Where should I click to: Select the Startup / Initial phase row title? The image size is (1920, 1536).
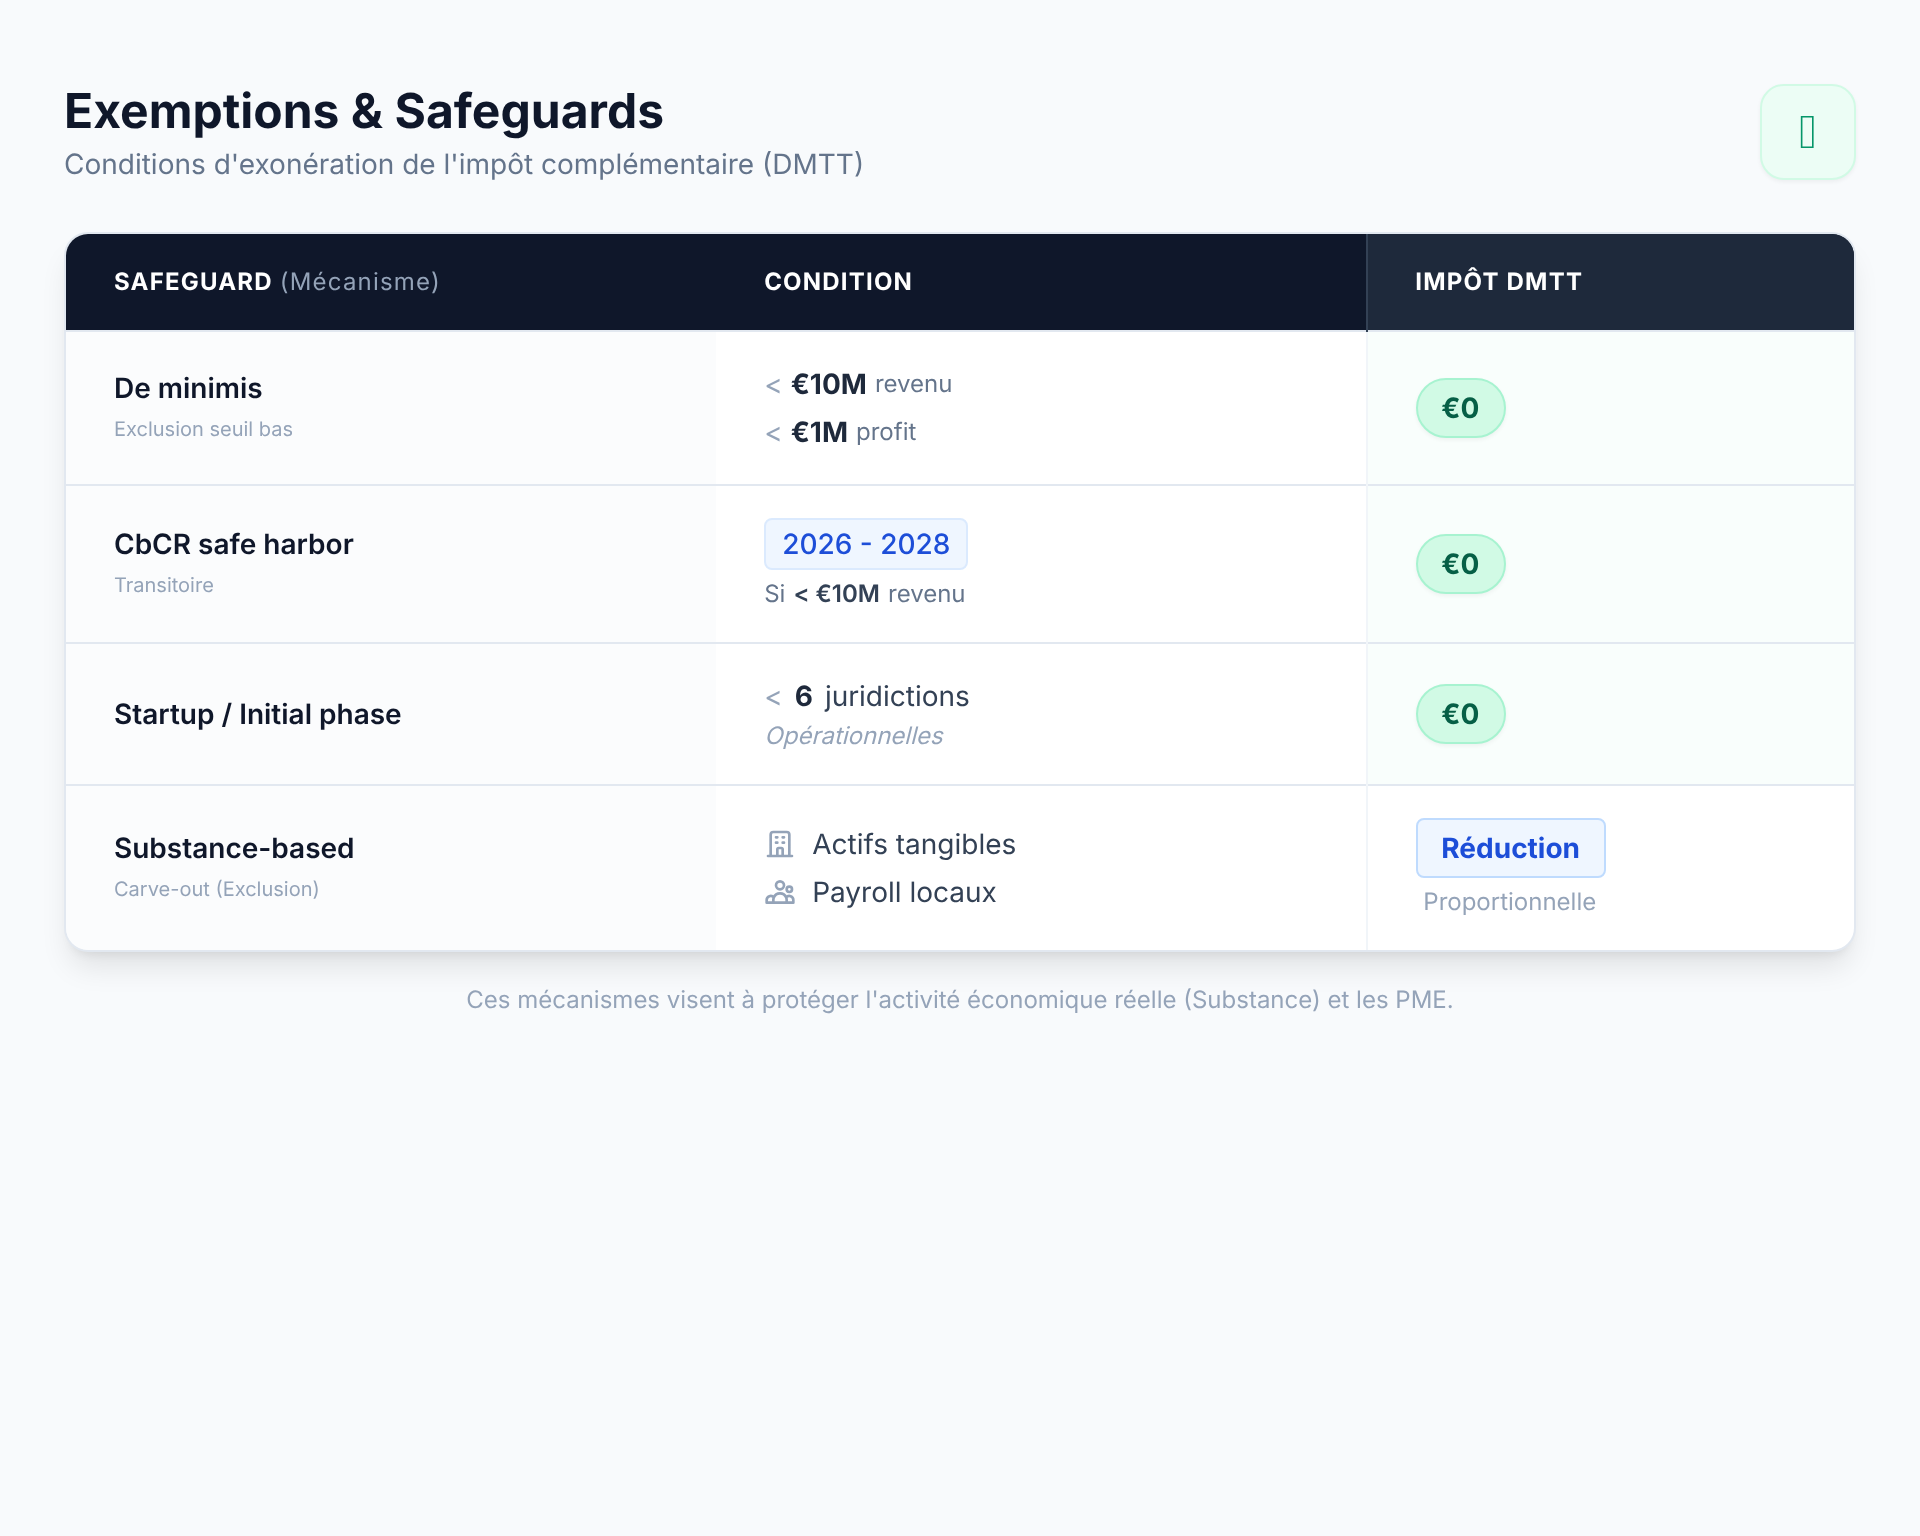point(257,714)
